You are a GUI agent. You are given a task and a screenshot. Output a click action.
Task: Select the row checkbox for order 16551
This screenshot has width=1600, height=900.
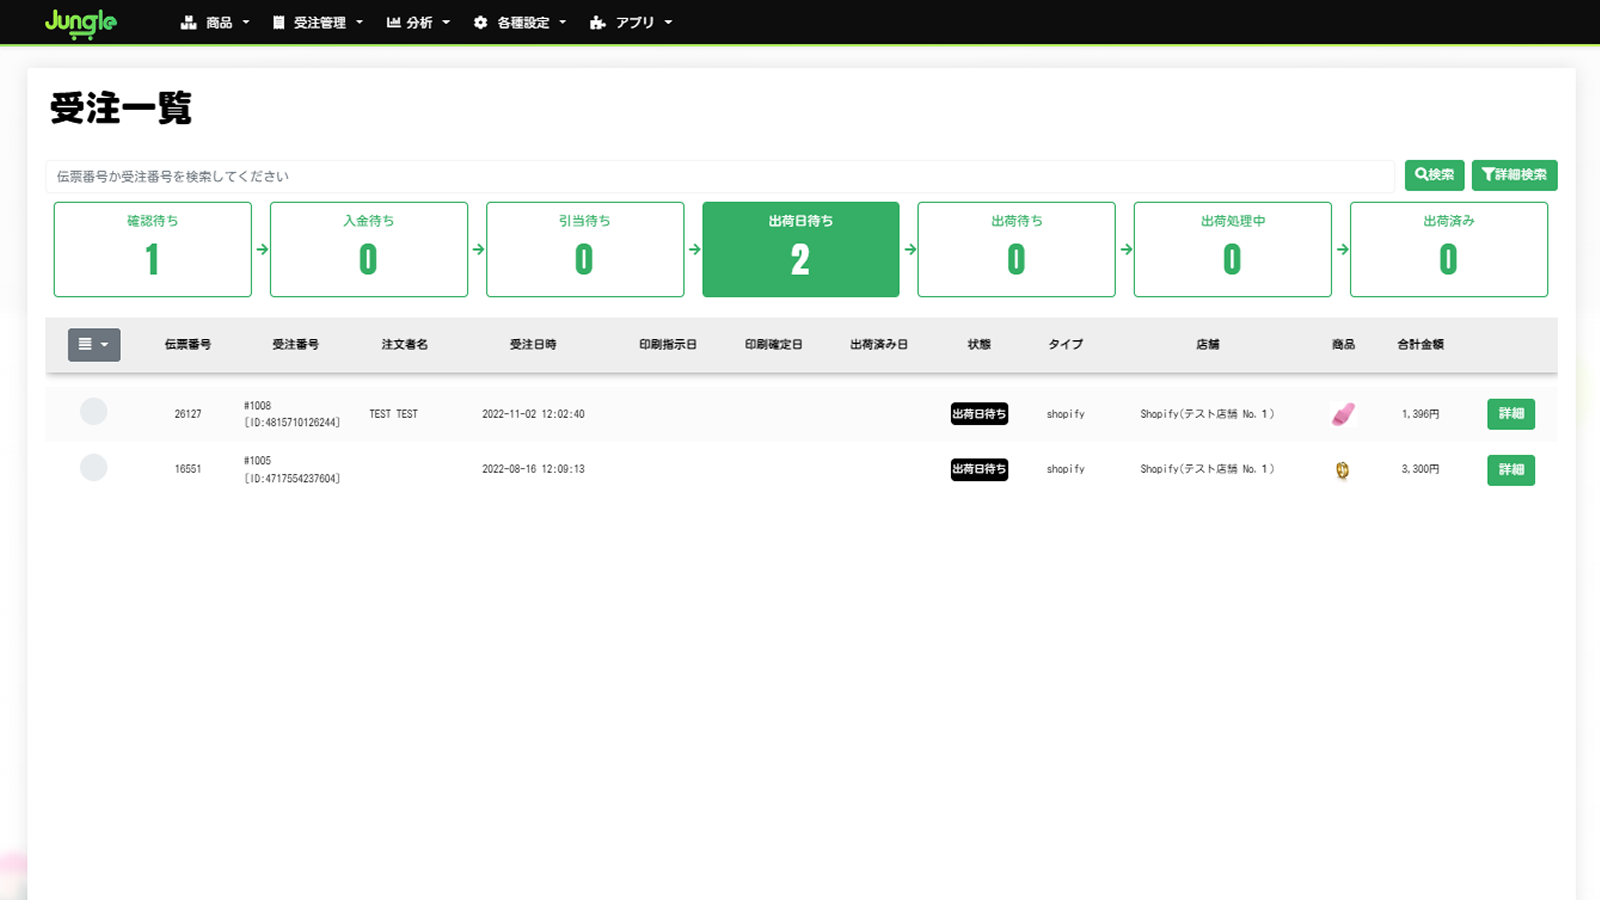click(x=94, y=468)
